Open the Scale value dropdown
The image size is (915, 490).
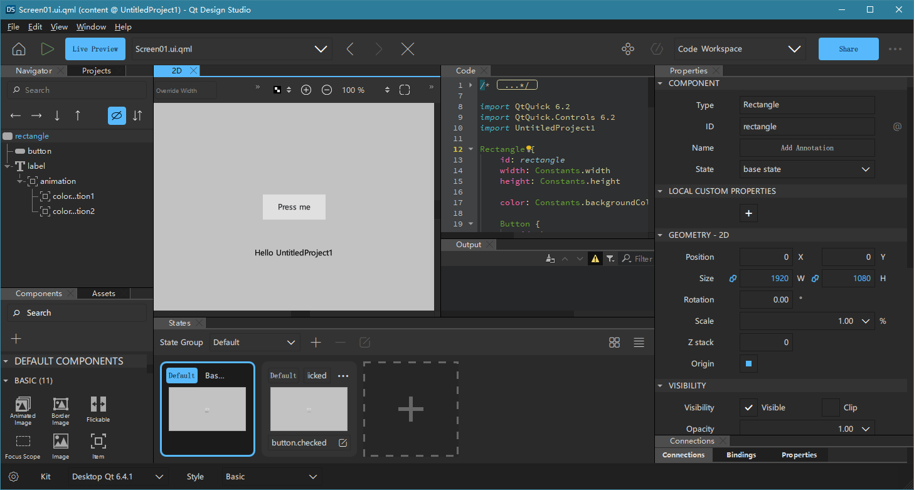[865, 321]
